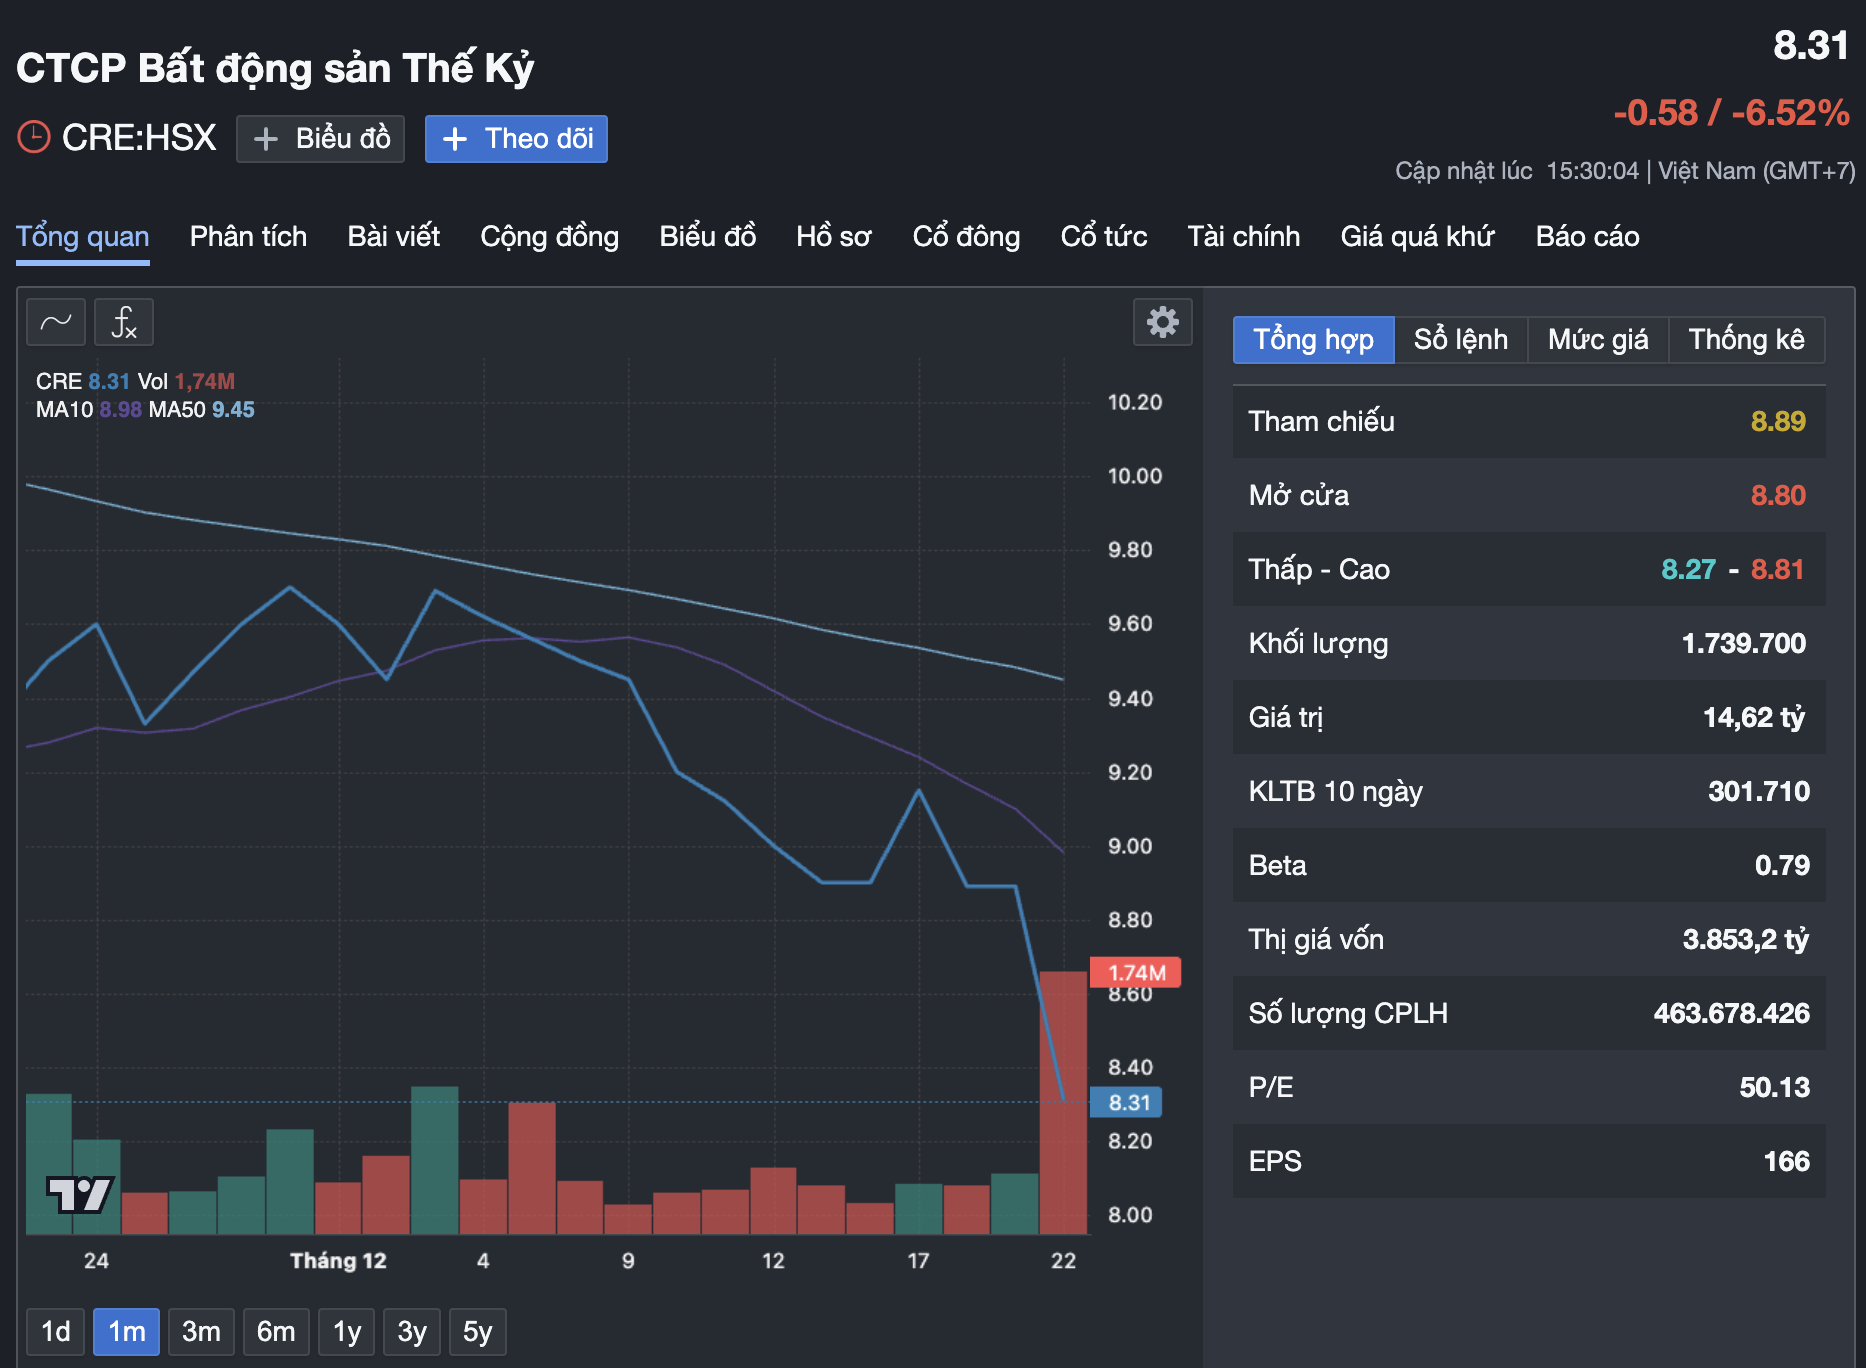Open the fx indicators icon
Image resolution: width=1866 pixels, height=1368 pixels.
tap(124, 322)
